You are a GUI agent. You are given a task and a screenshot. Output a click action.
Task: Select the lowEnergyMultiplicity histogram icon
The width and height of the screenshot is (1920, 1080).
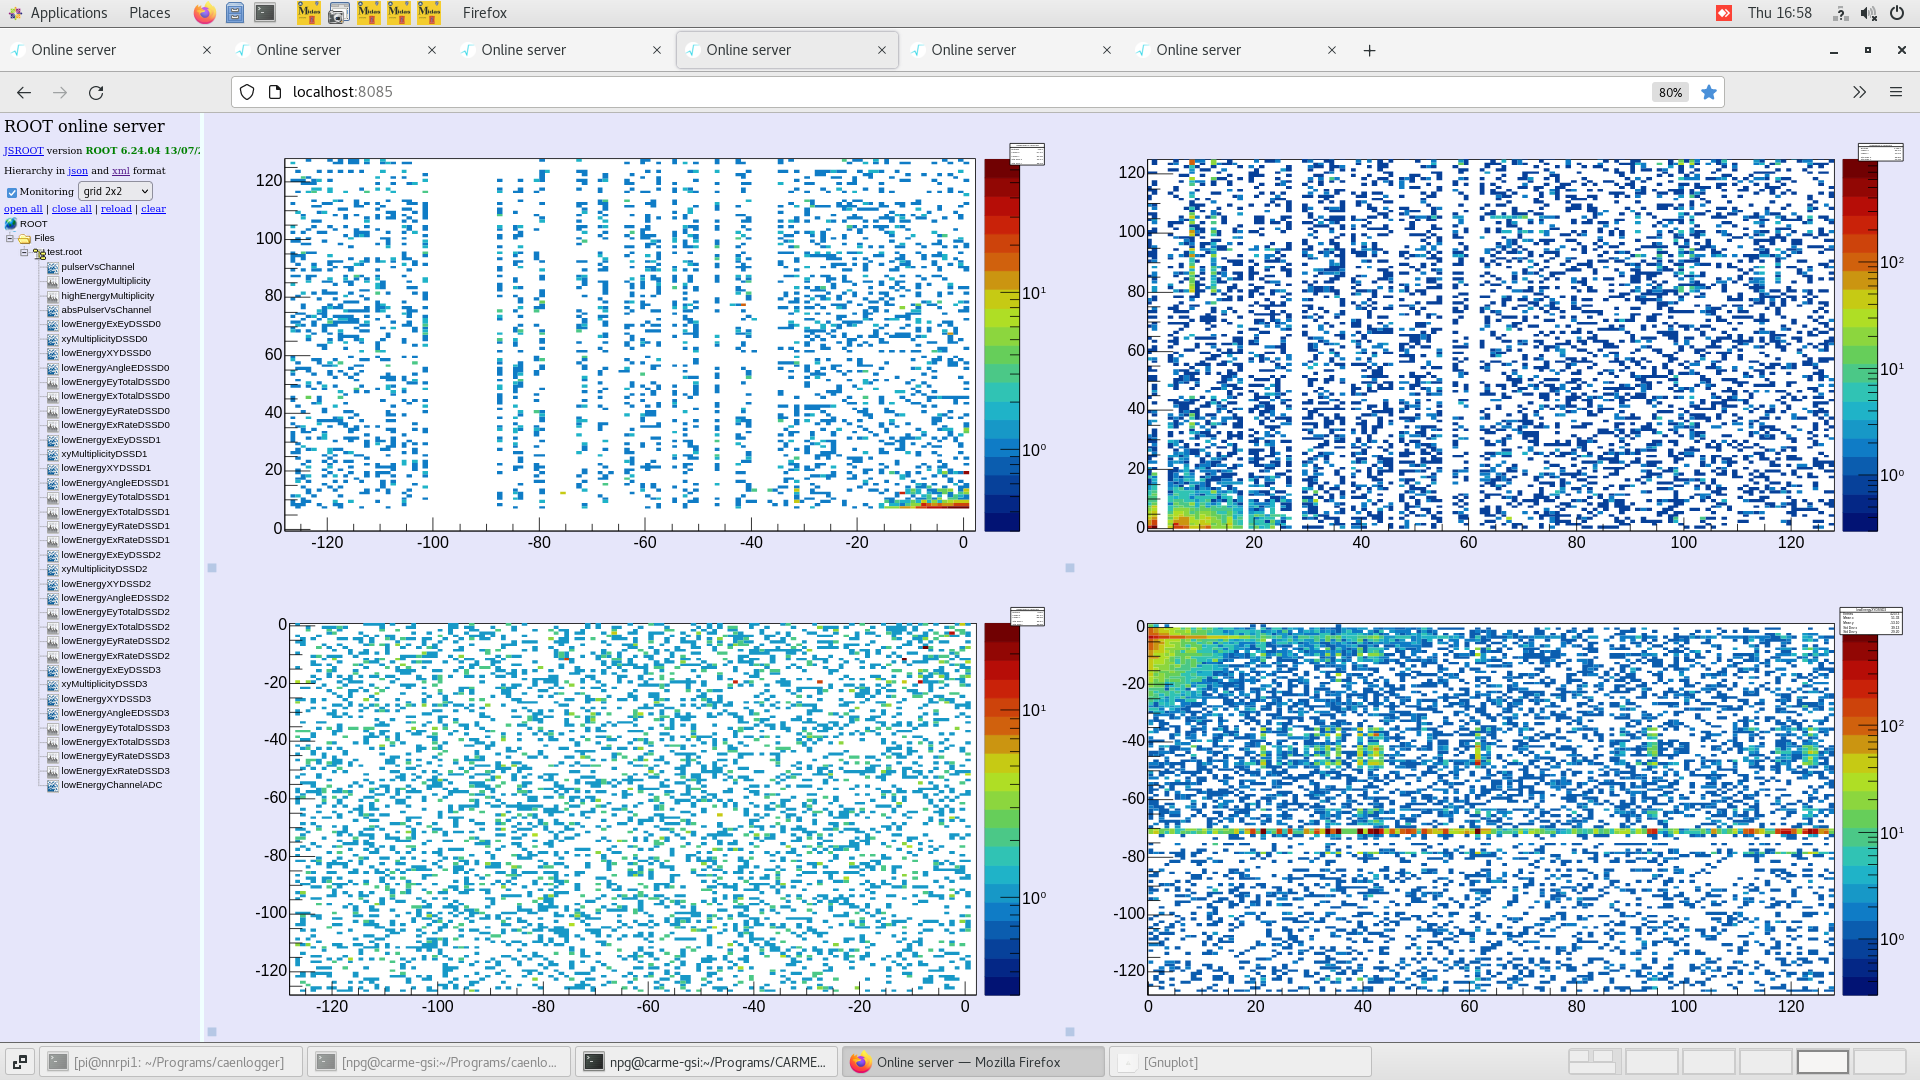pyautogui.click(x=52, y=281)
